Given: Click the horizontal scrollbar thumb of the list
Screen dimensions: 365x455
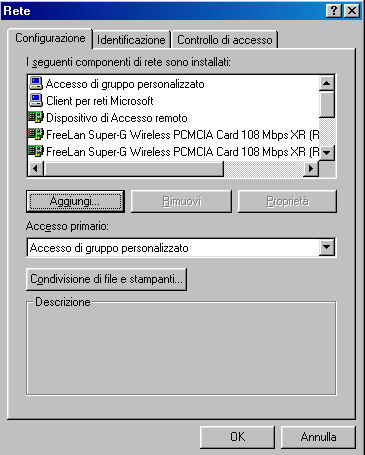Looking at the screenshot, I should [133, 169].
